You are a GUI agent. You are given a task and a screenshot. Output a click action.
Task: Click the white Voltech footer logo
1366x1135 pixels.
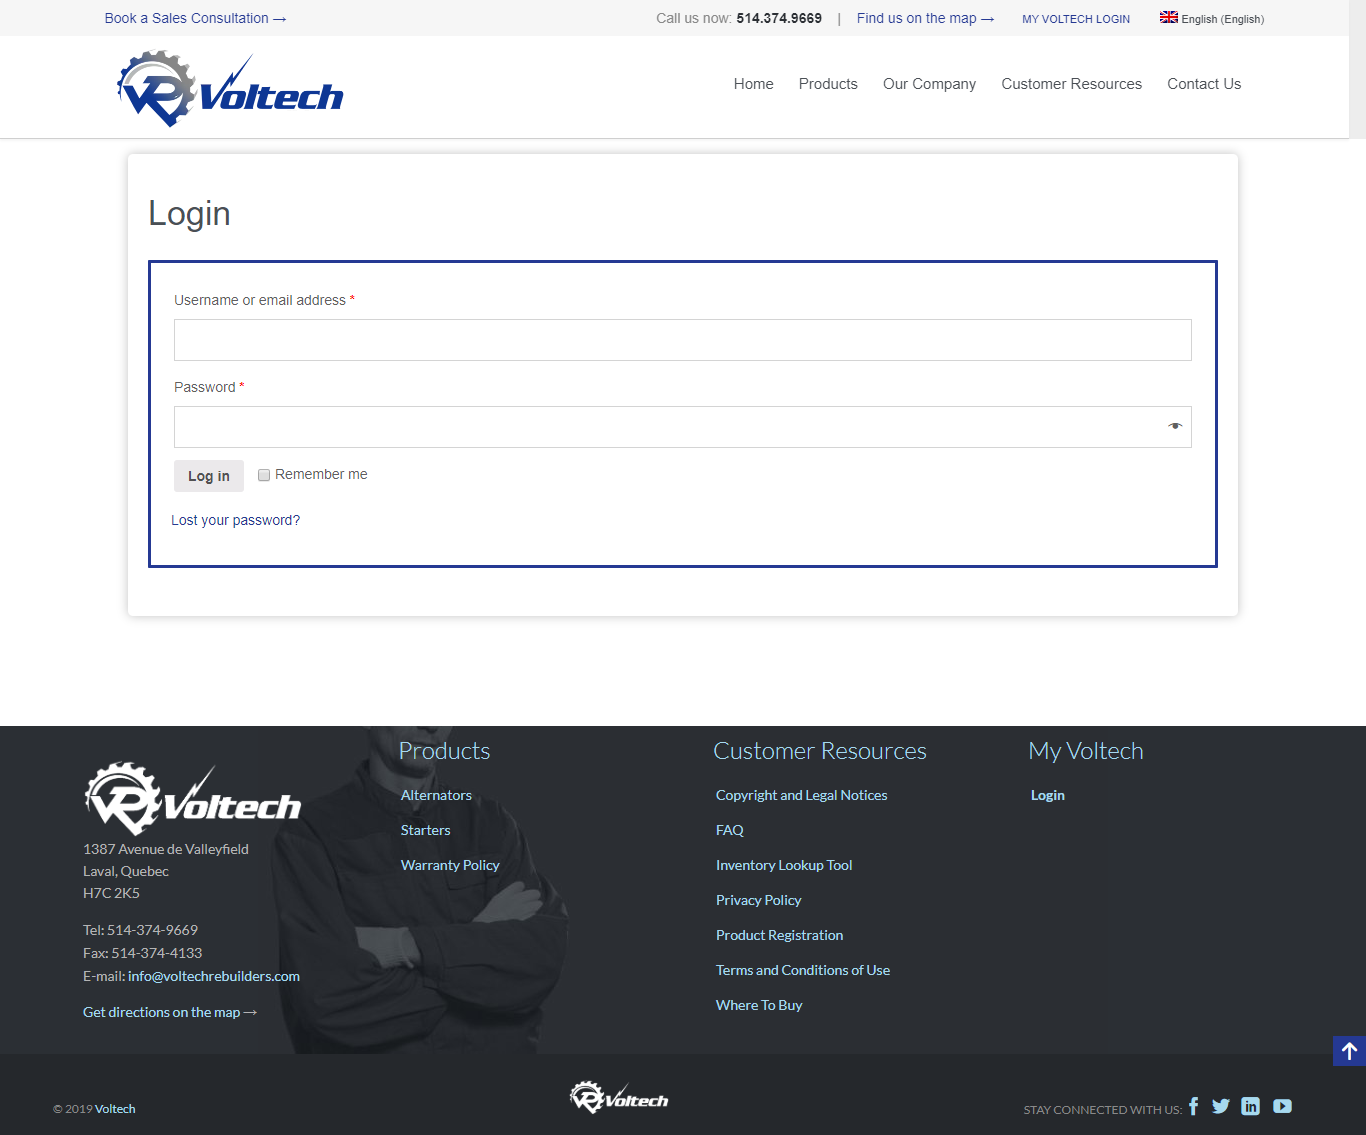[x=192, y=800]
